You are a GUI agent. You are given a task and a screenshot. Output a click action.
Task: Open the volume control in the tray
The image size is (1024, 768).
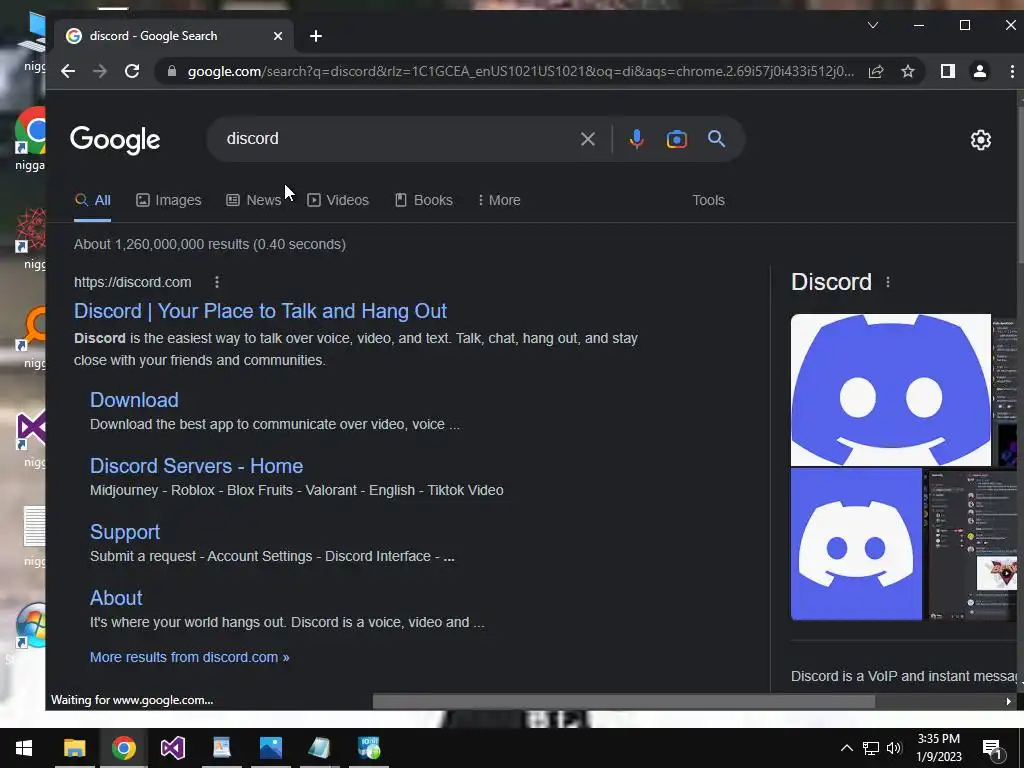coord(894,748)
